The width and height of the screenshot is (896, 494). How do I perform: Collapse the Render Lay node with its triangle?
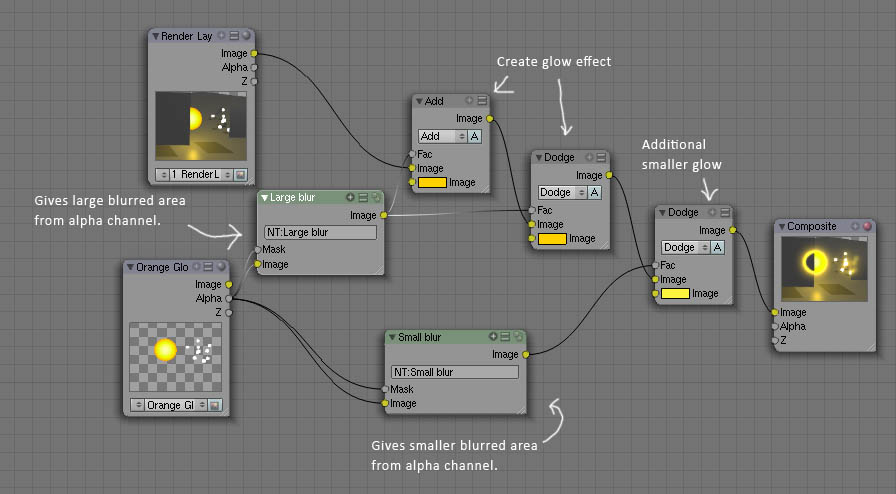click(155, 36)
